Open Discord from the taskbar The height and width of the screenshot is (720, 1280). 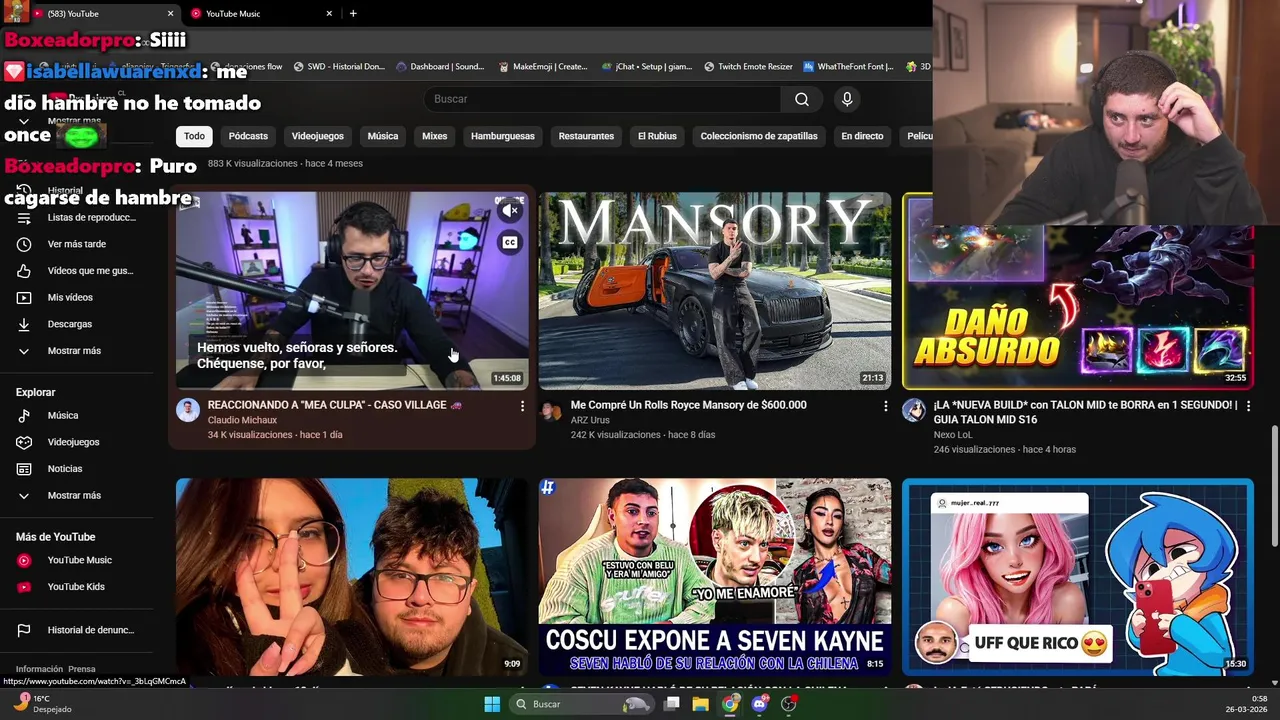pyautogui.click(x=759, y=704)
